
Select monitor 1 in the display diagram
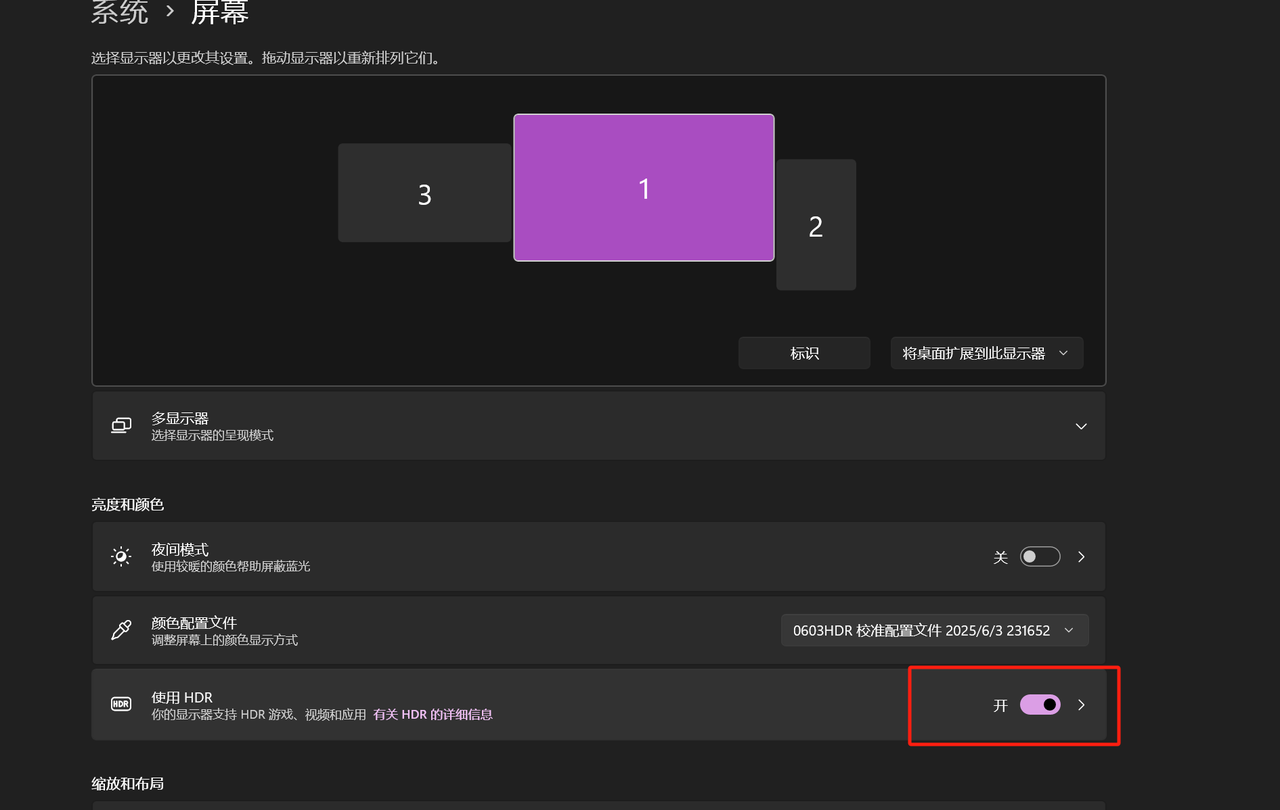(643, 187)
